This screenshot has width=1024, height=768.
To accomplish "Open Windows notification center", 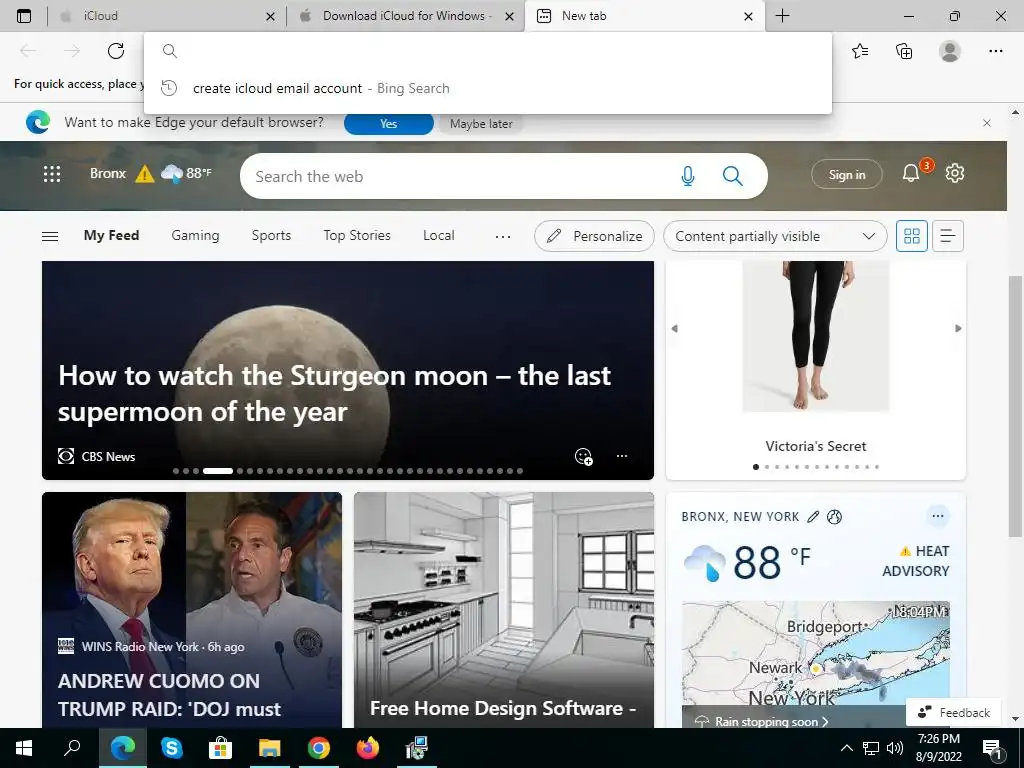I will tap(991, 748).
